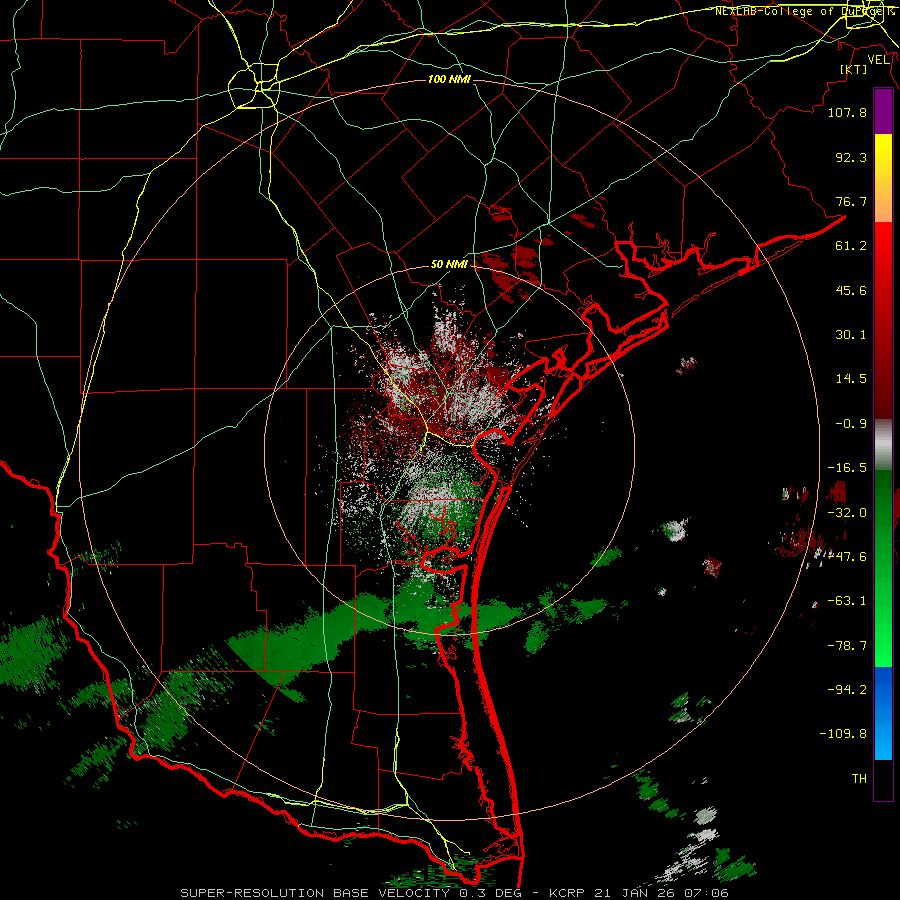Image resolution: width=900 pixels, height=900 pixels.
Task: Click the [KT] units label
Action: 854,69
